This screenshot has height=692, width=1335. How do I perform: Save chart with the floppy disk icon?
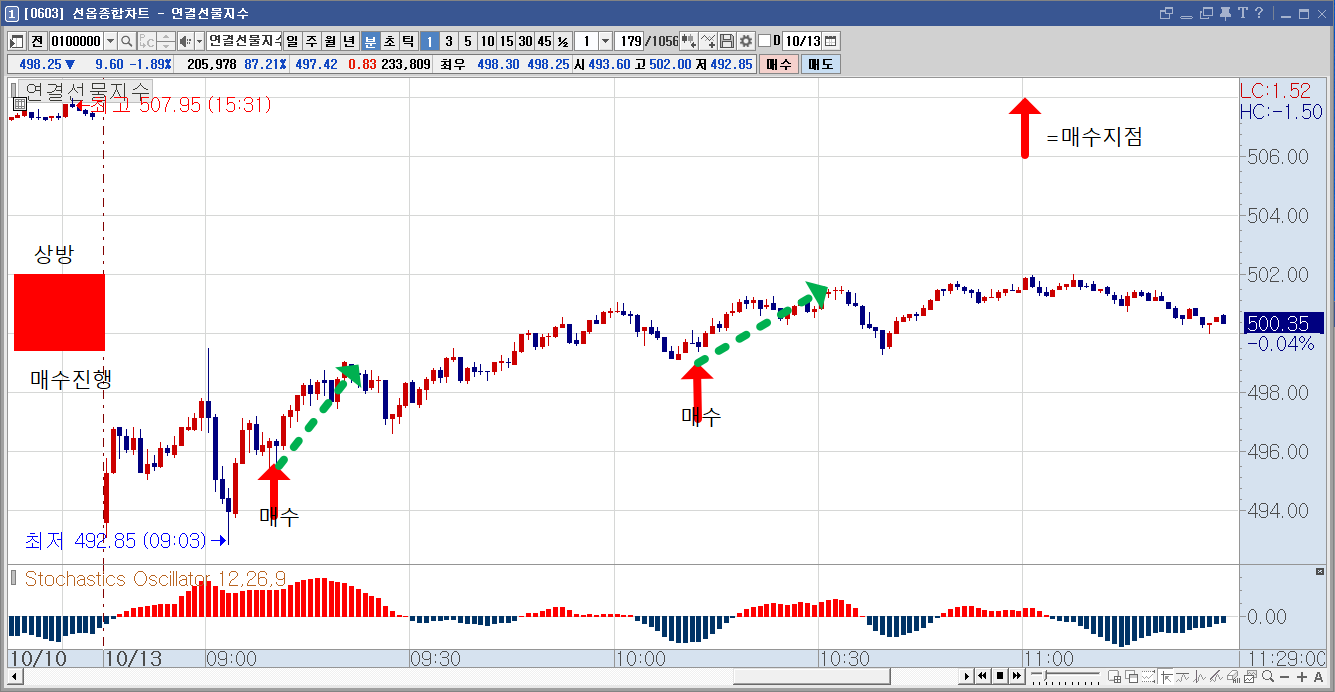click(x=727, y=41)
